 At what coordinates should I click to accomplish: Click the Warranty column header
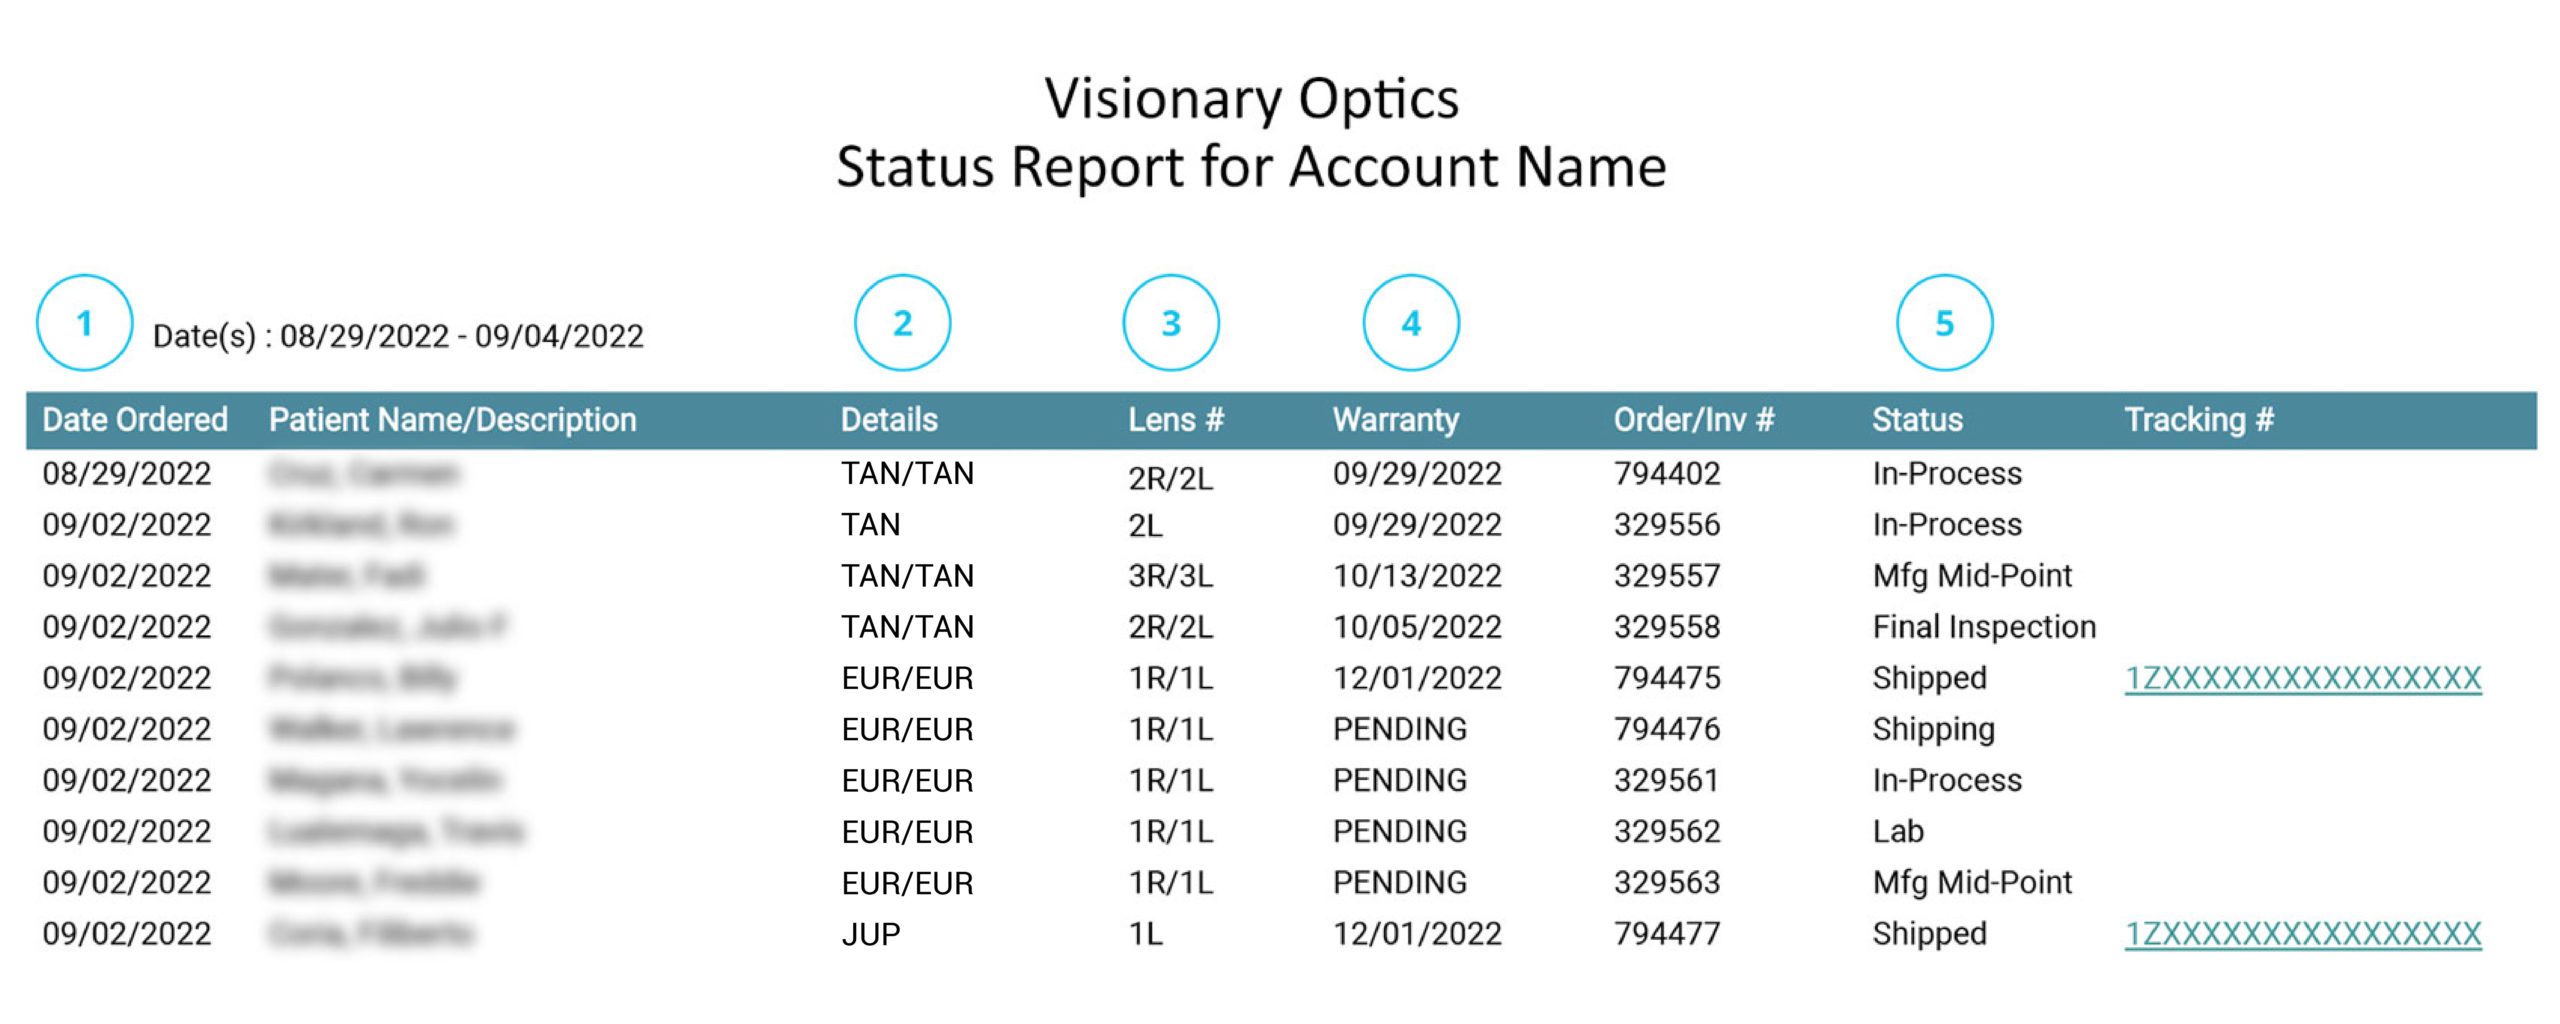pyautogui.click(x=1395, y=420)
